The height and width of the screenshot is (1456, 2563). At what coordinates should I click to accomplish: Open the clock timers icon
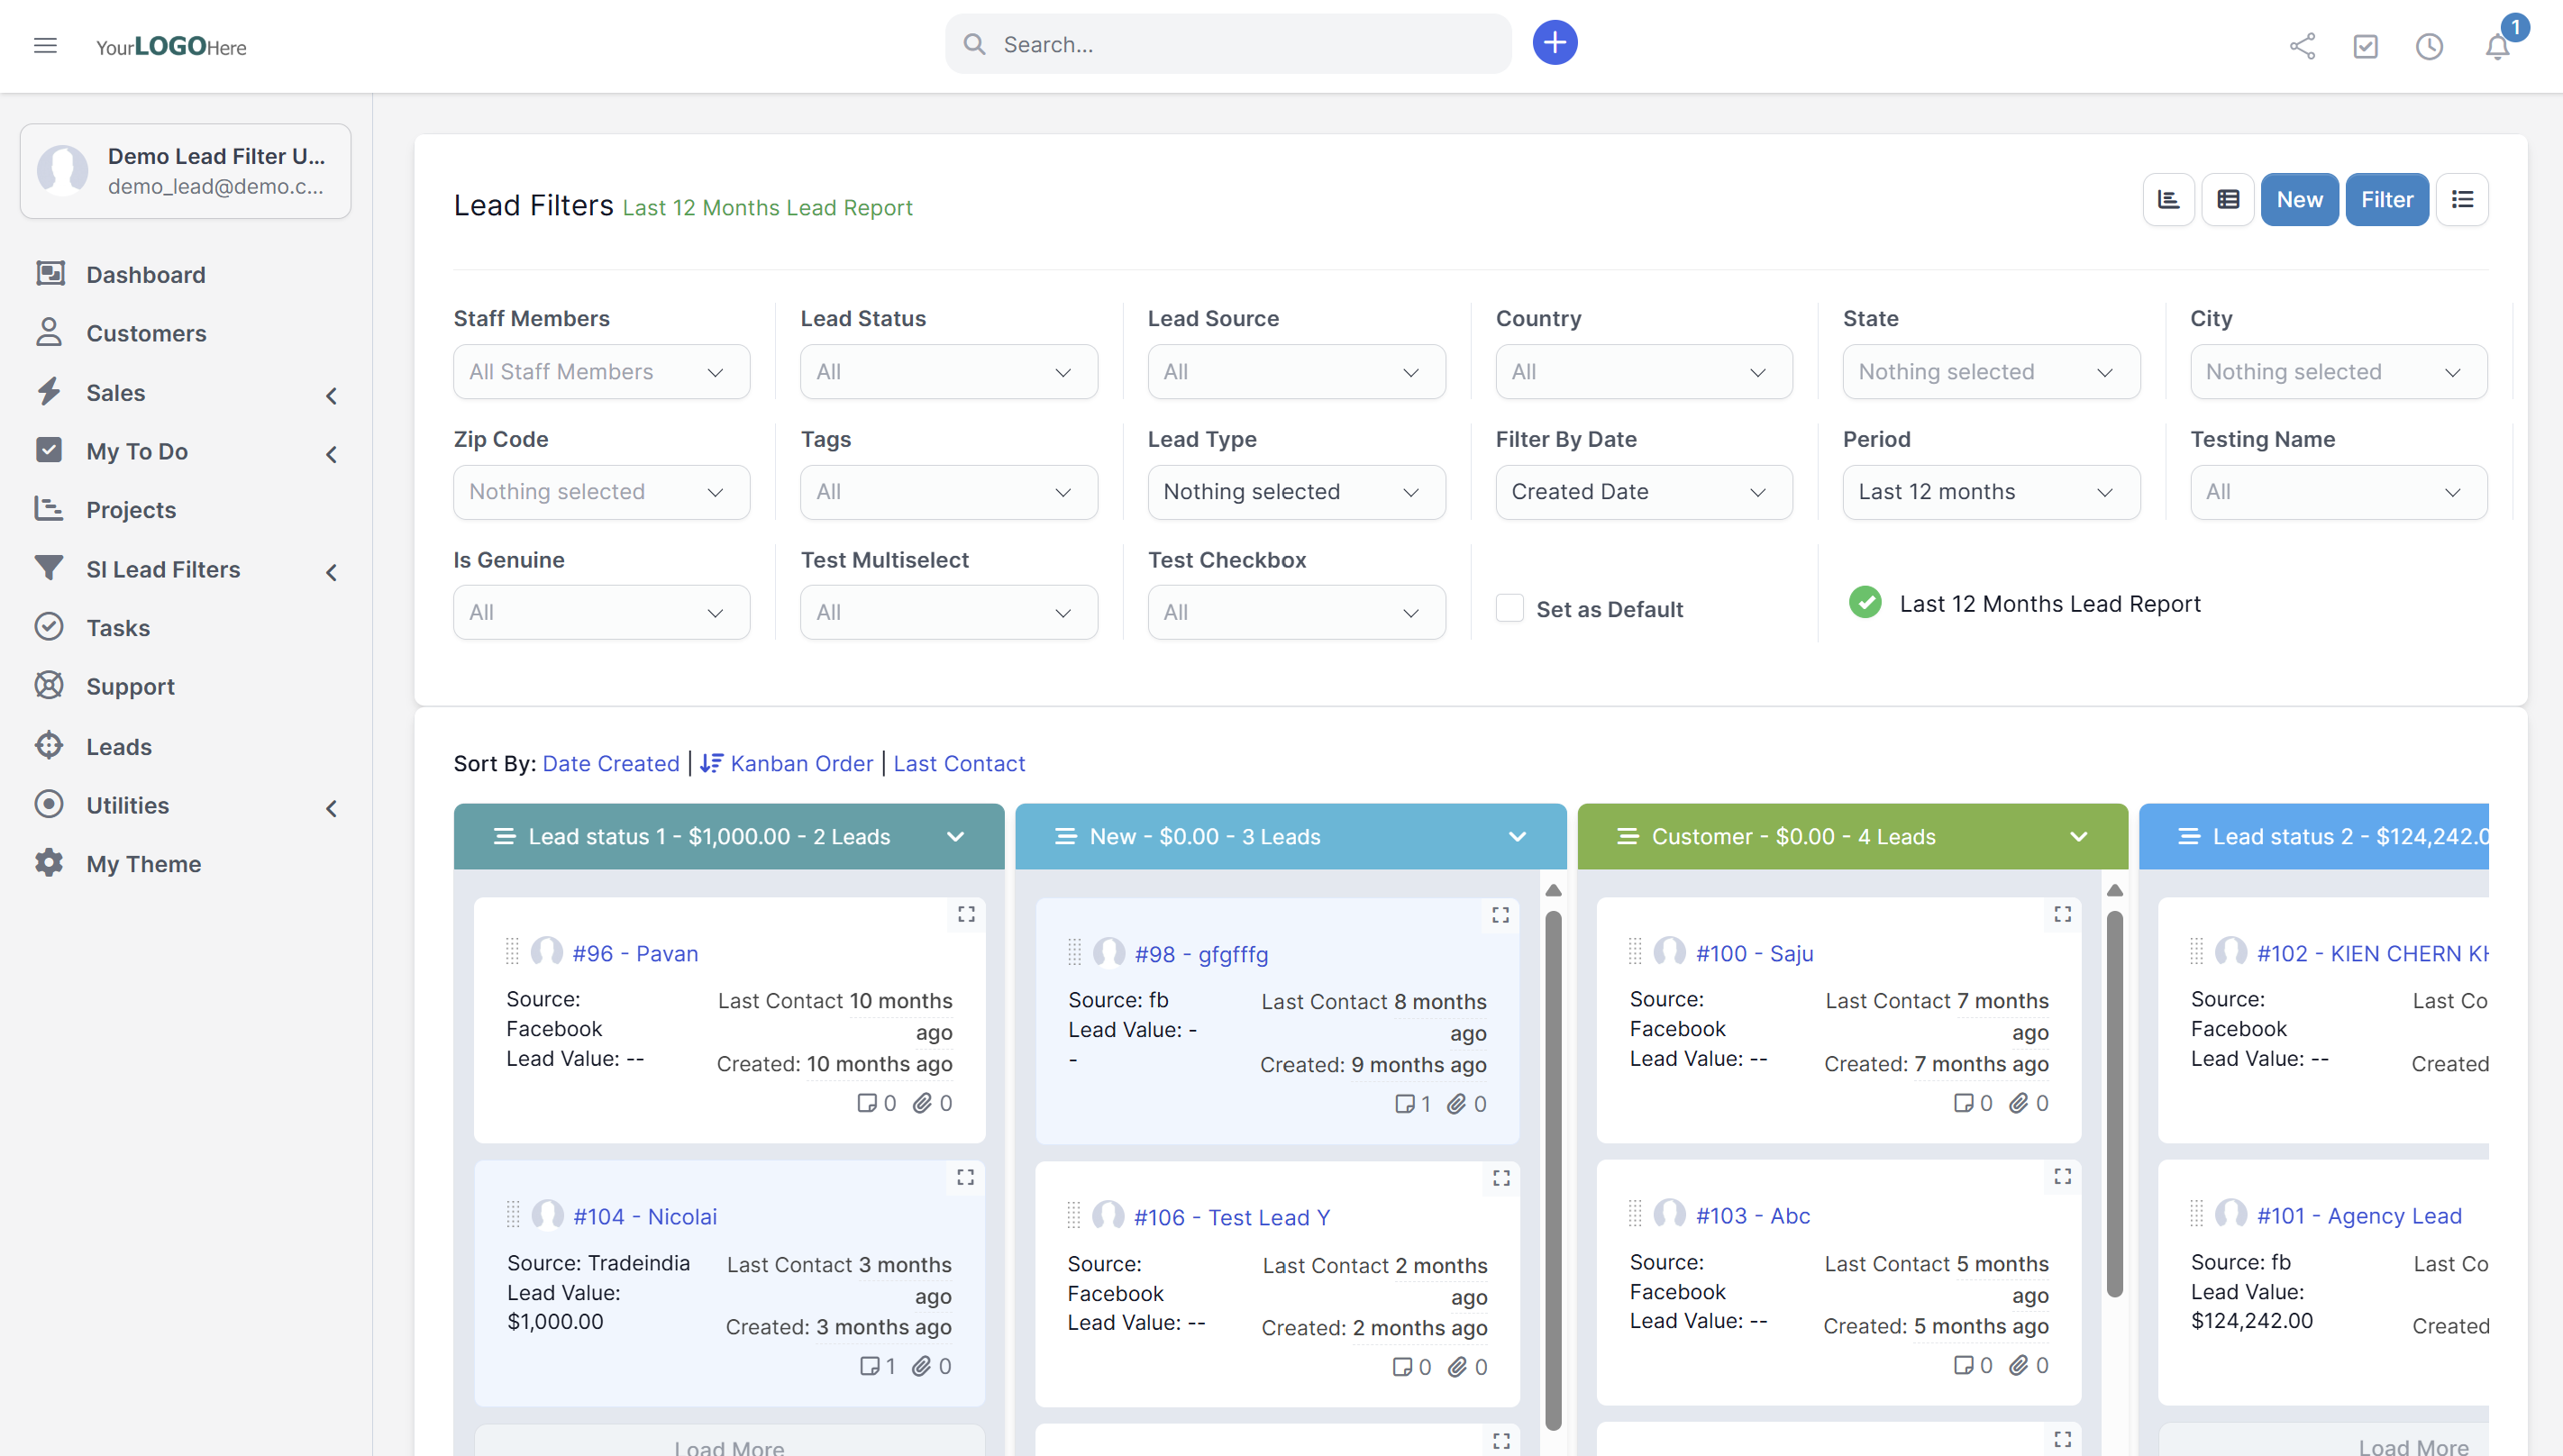(x=2429, y=46)
